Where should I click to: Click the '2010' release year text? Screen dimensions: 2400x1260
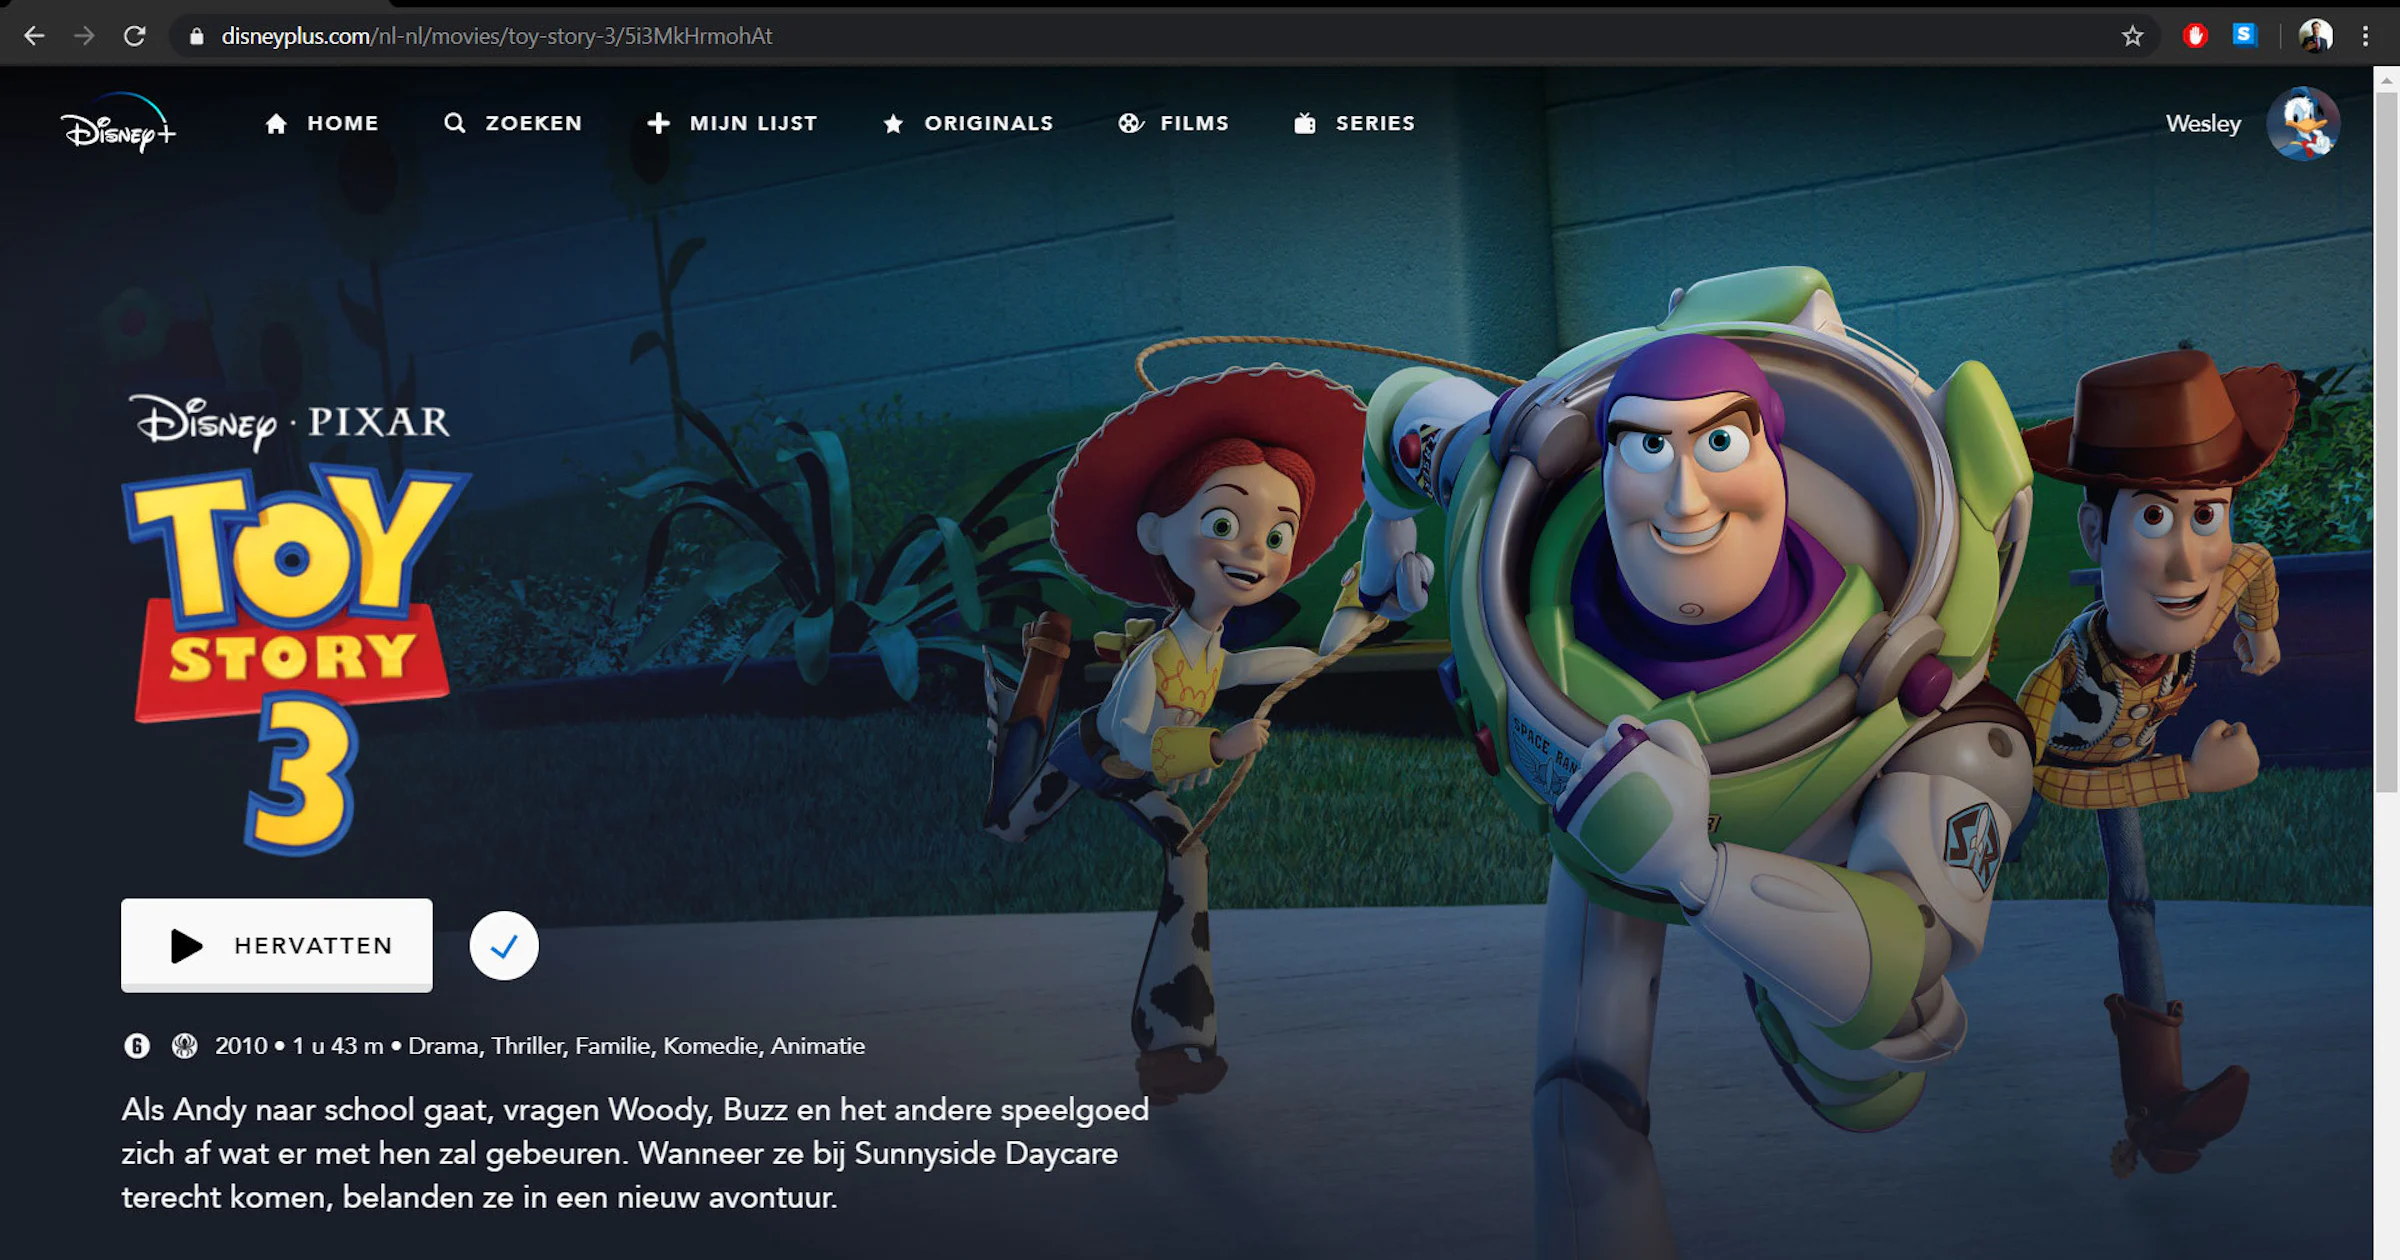tap(241, 1046)
